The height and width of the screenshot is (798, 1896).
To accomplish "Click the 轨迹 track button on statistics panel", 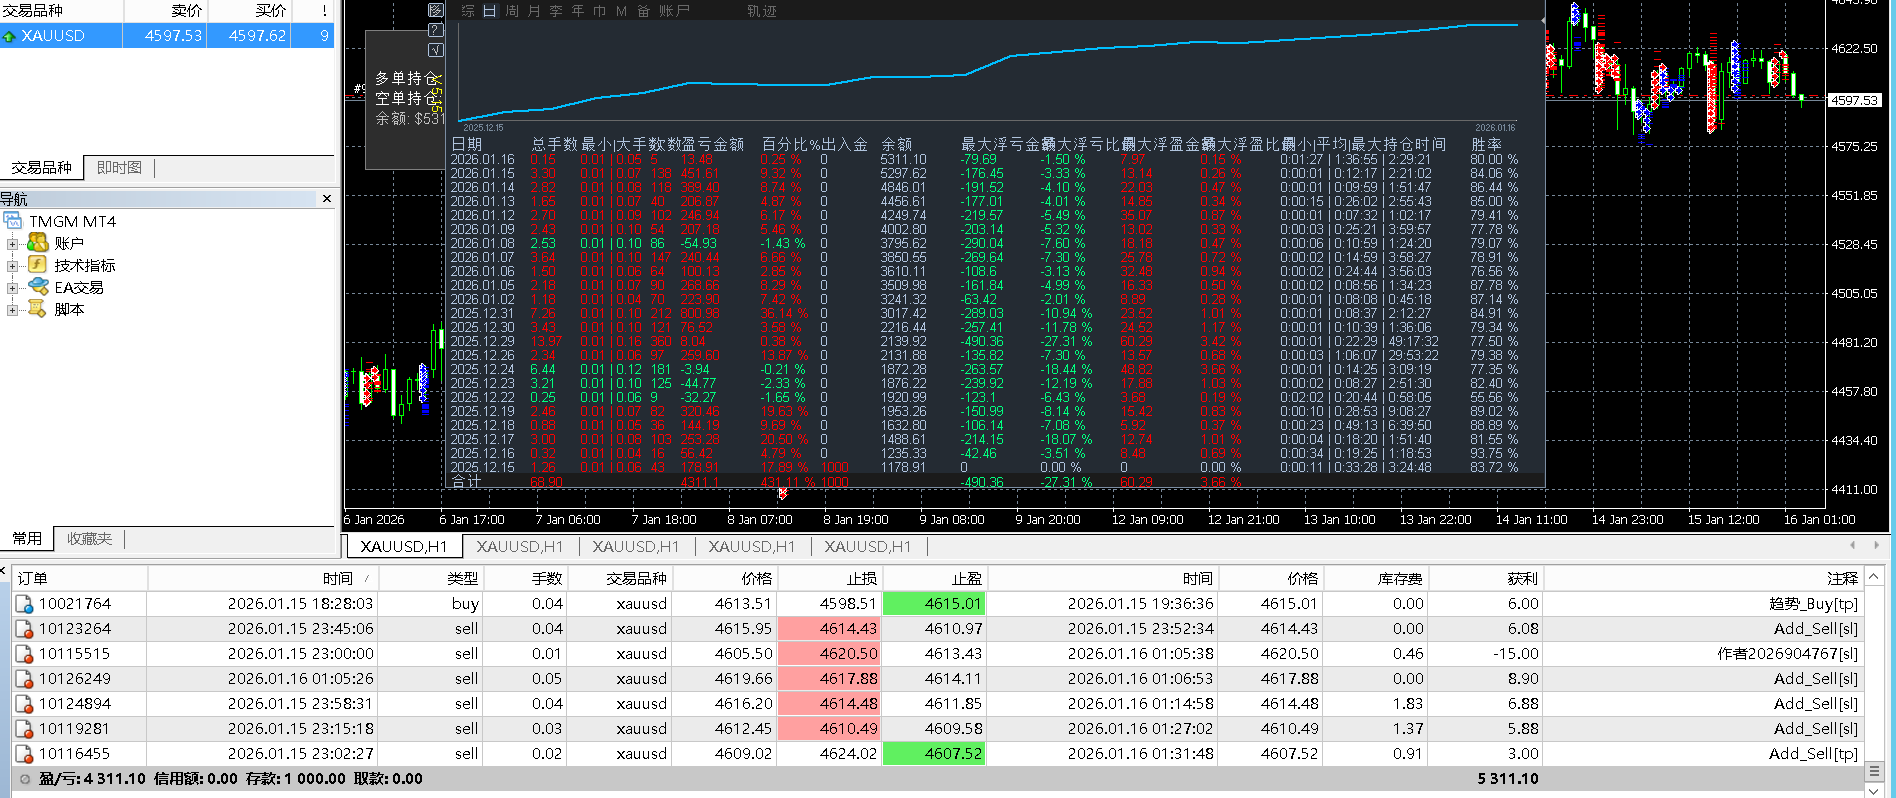I will [x=761, y=11].
